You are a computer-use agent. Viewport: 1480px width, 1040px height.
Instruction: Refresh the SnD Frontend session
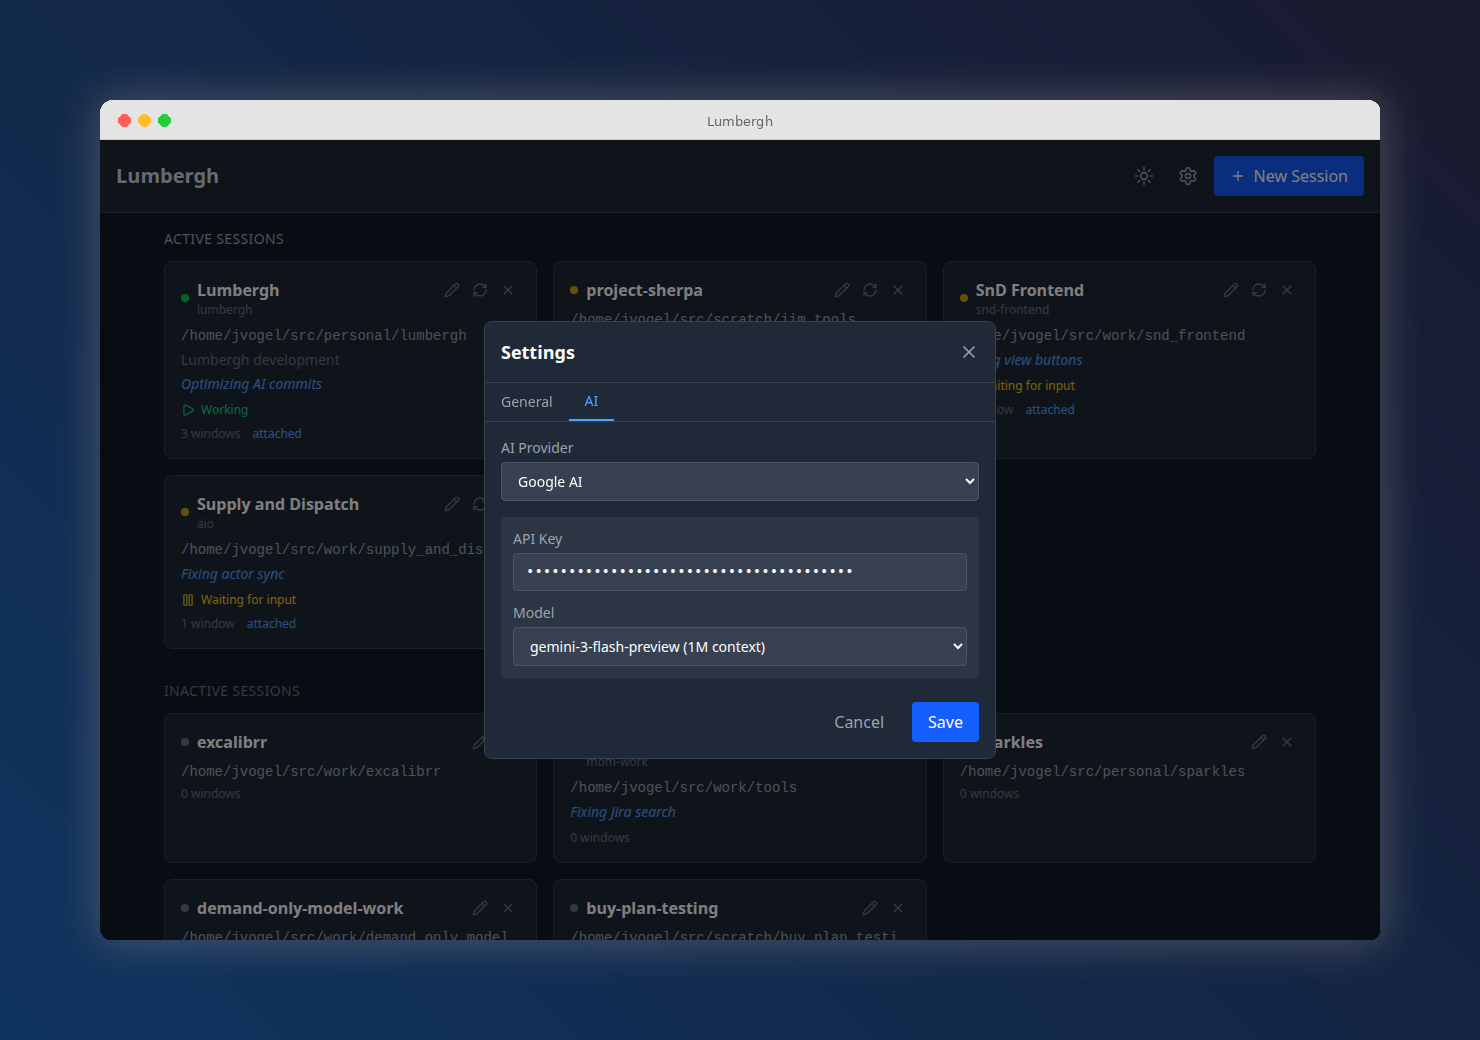(1258, 290)
